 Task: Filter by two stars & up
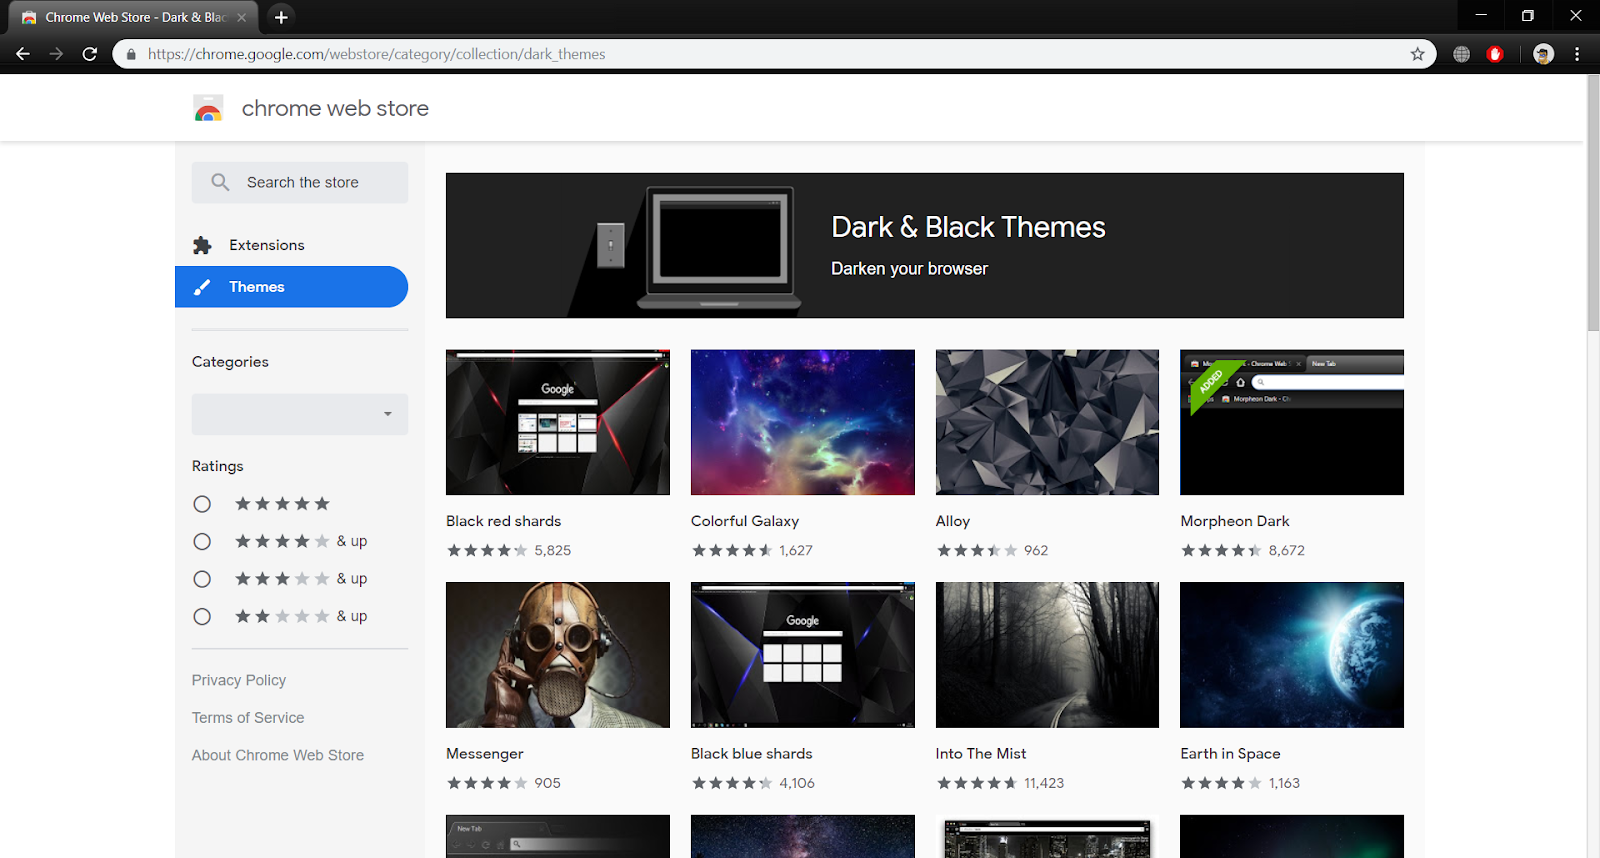pyautogui.click(x=202, y=616)
